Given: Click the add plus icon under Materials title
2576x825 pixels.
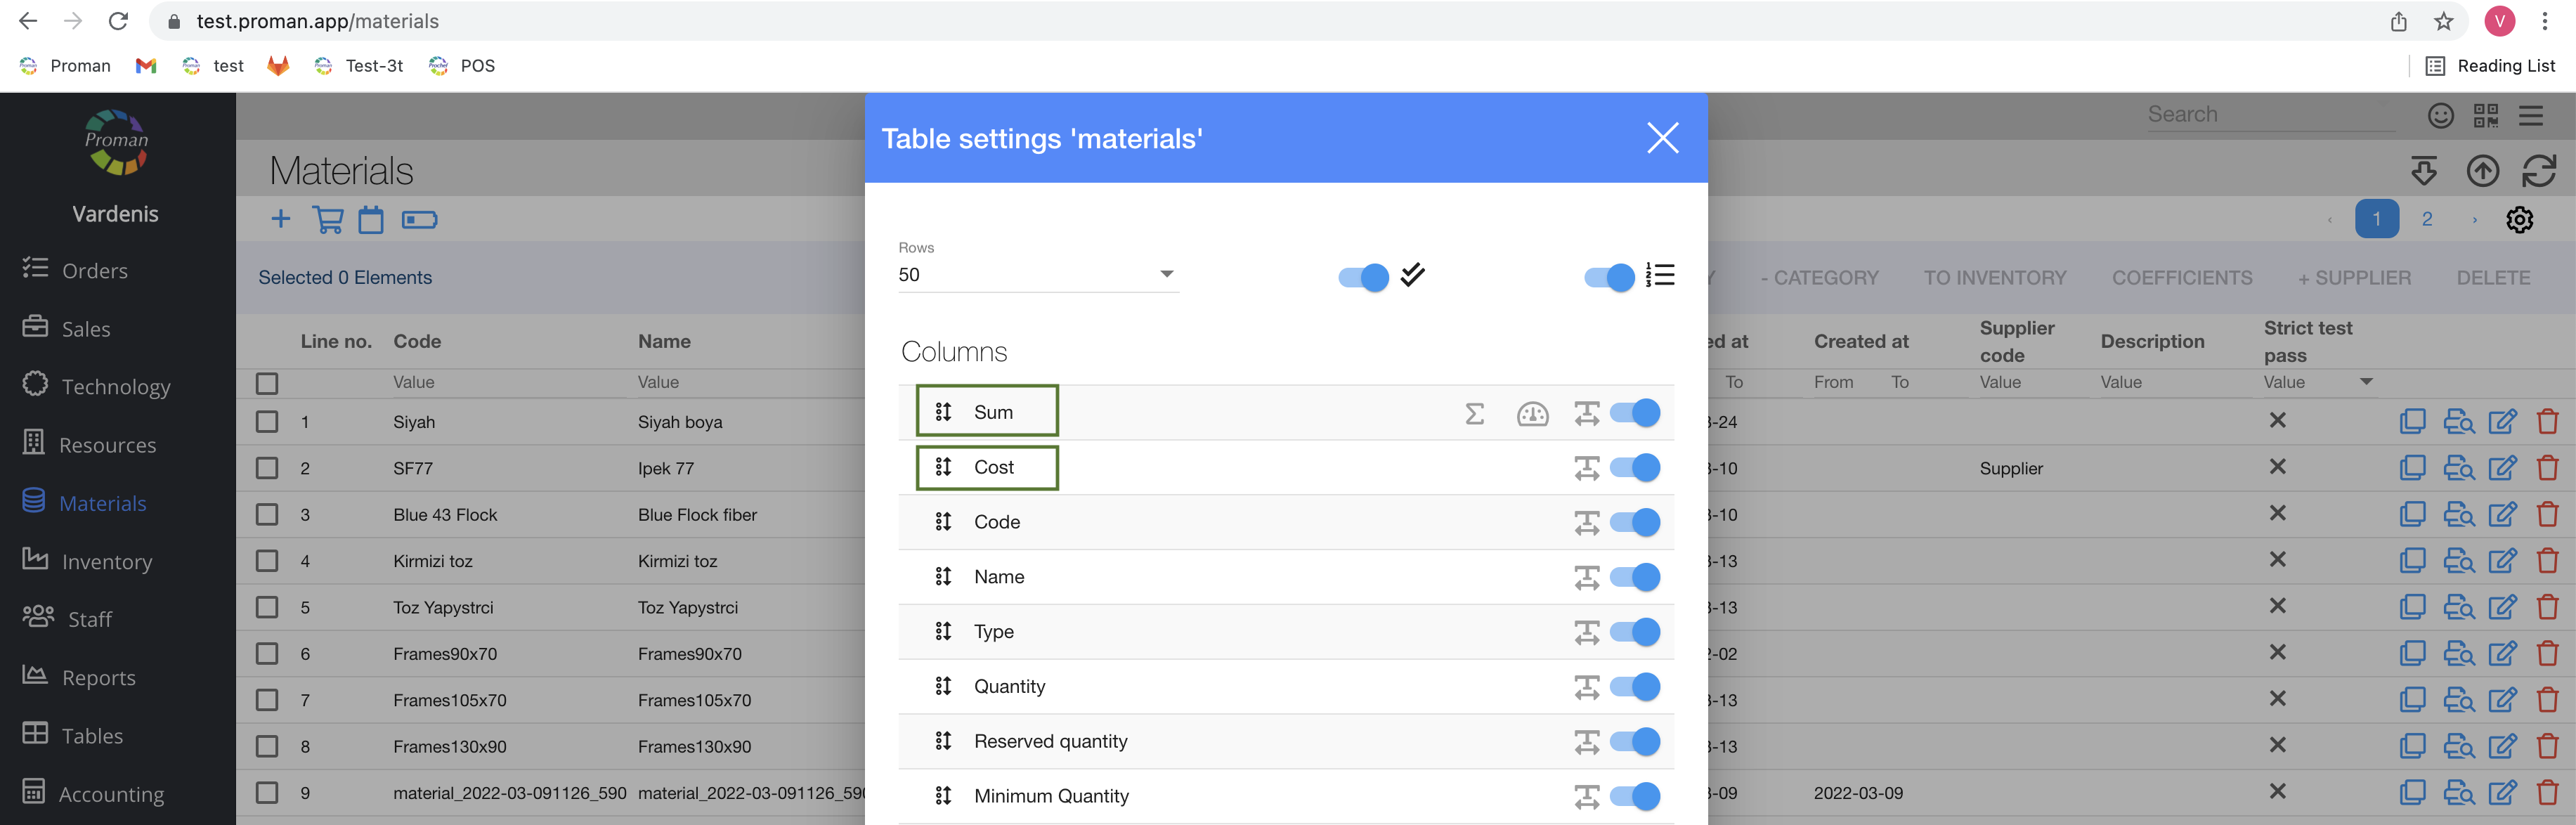Looking at the screenshot, I should point(281,219).
